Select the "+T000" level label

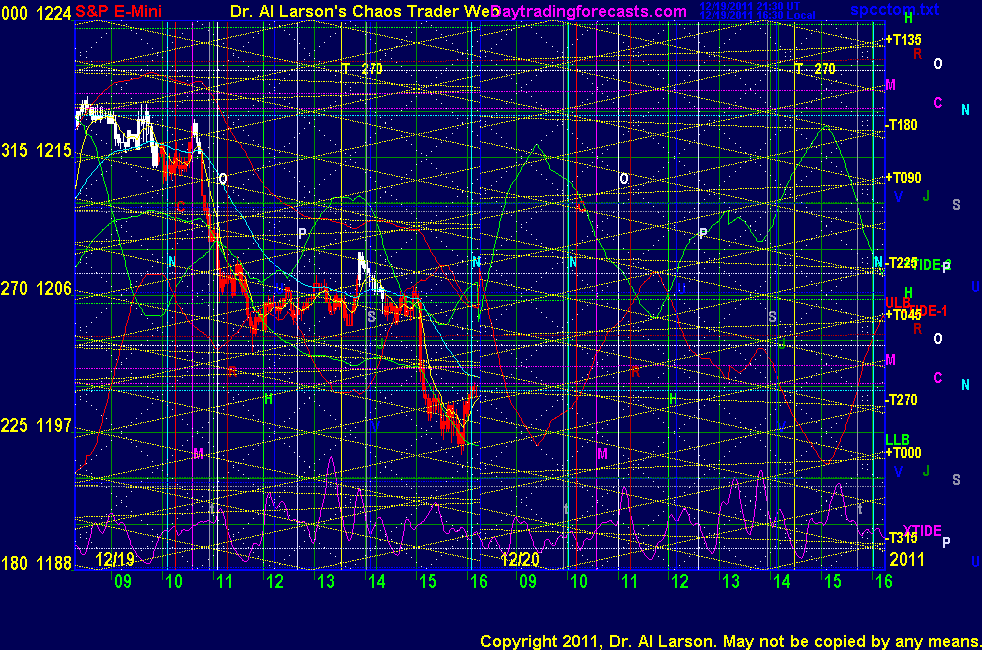click(903, 453)
